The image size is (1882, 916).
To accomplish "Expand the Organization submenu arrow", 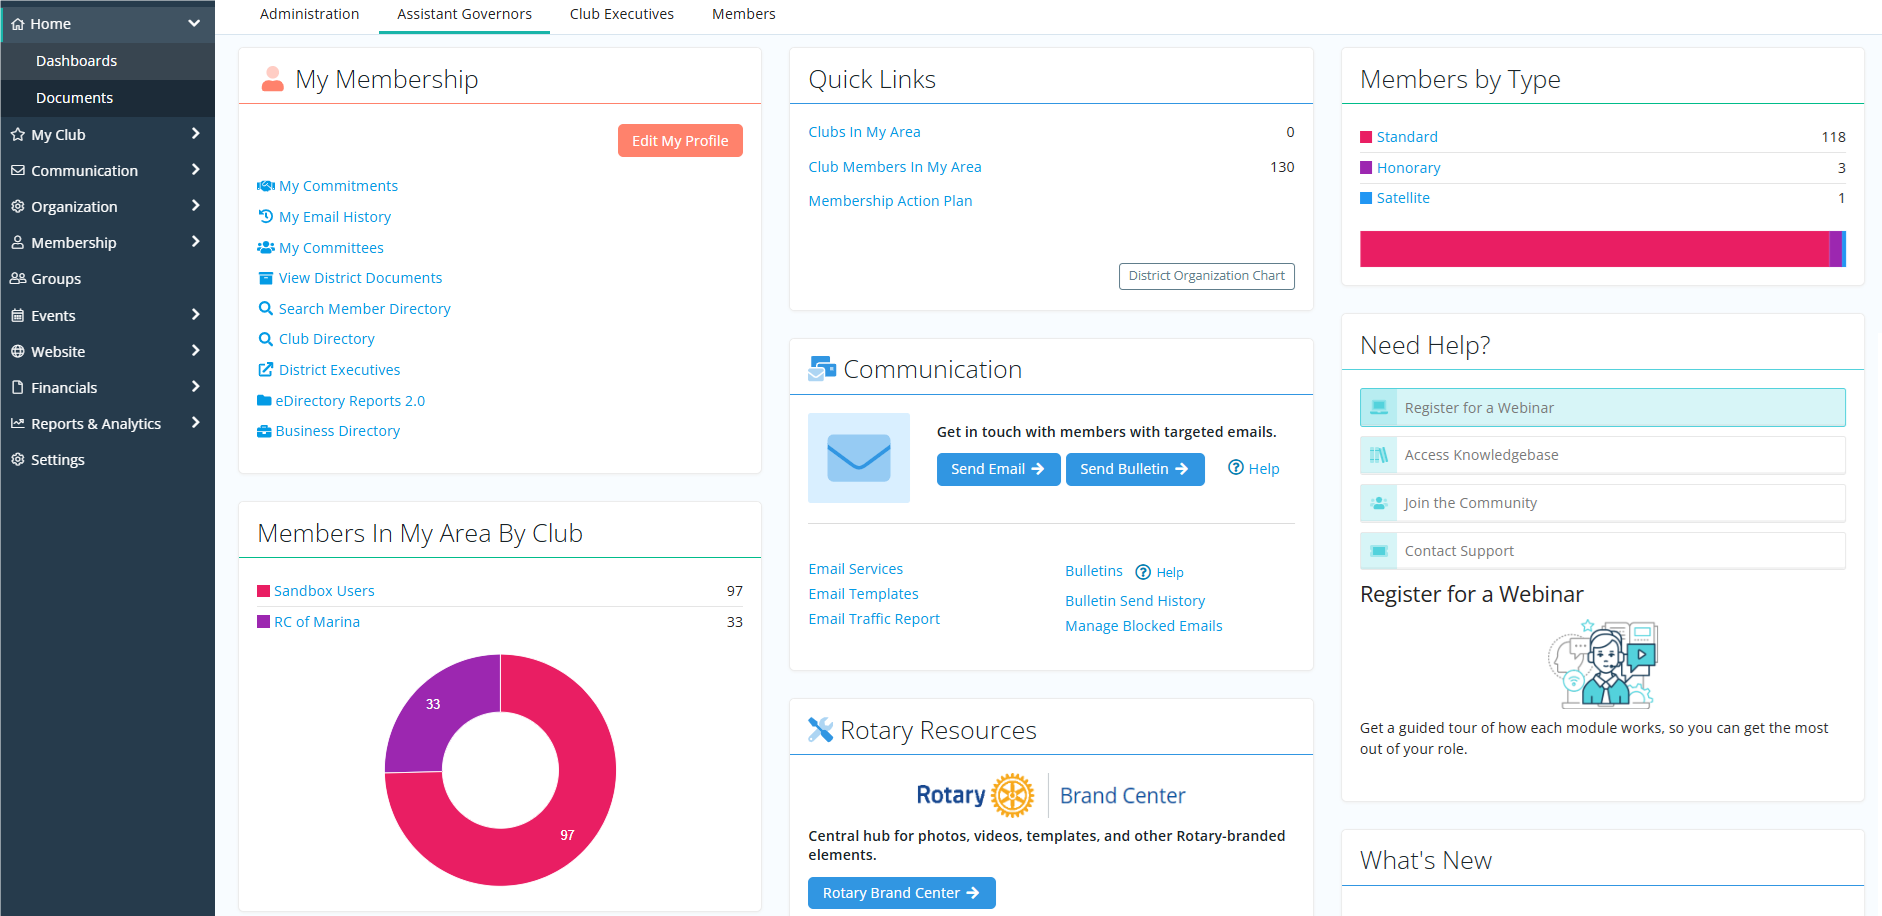I will (195, 206).
